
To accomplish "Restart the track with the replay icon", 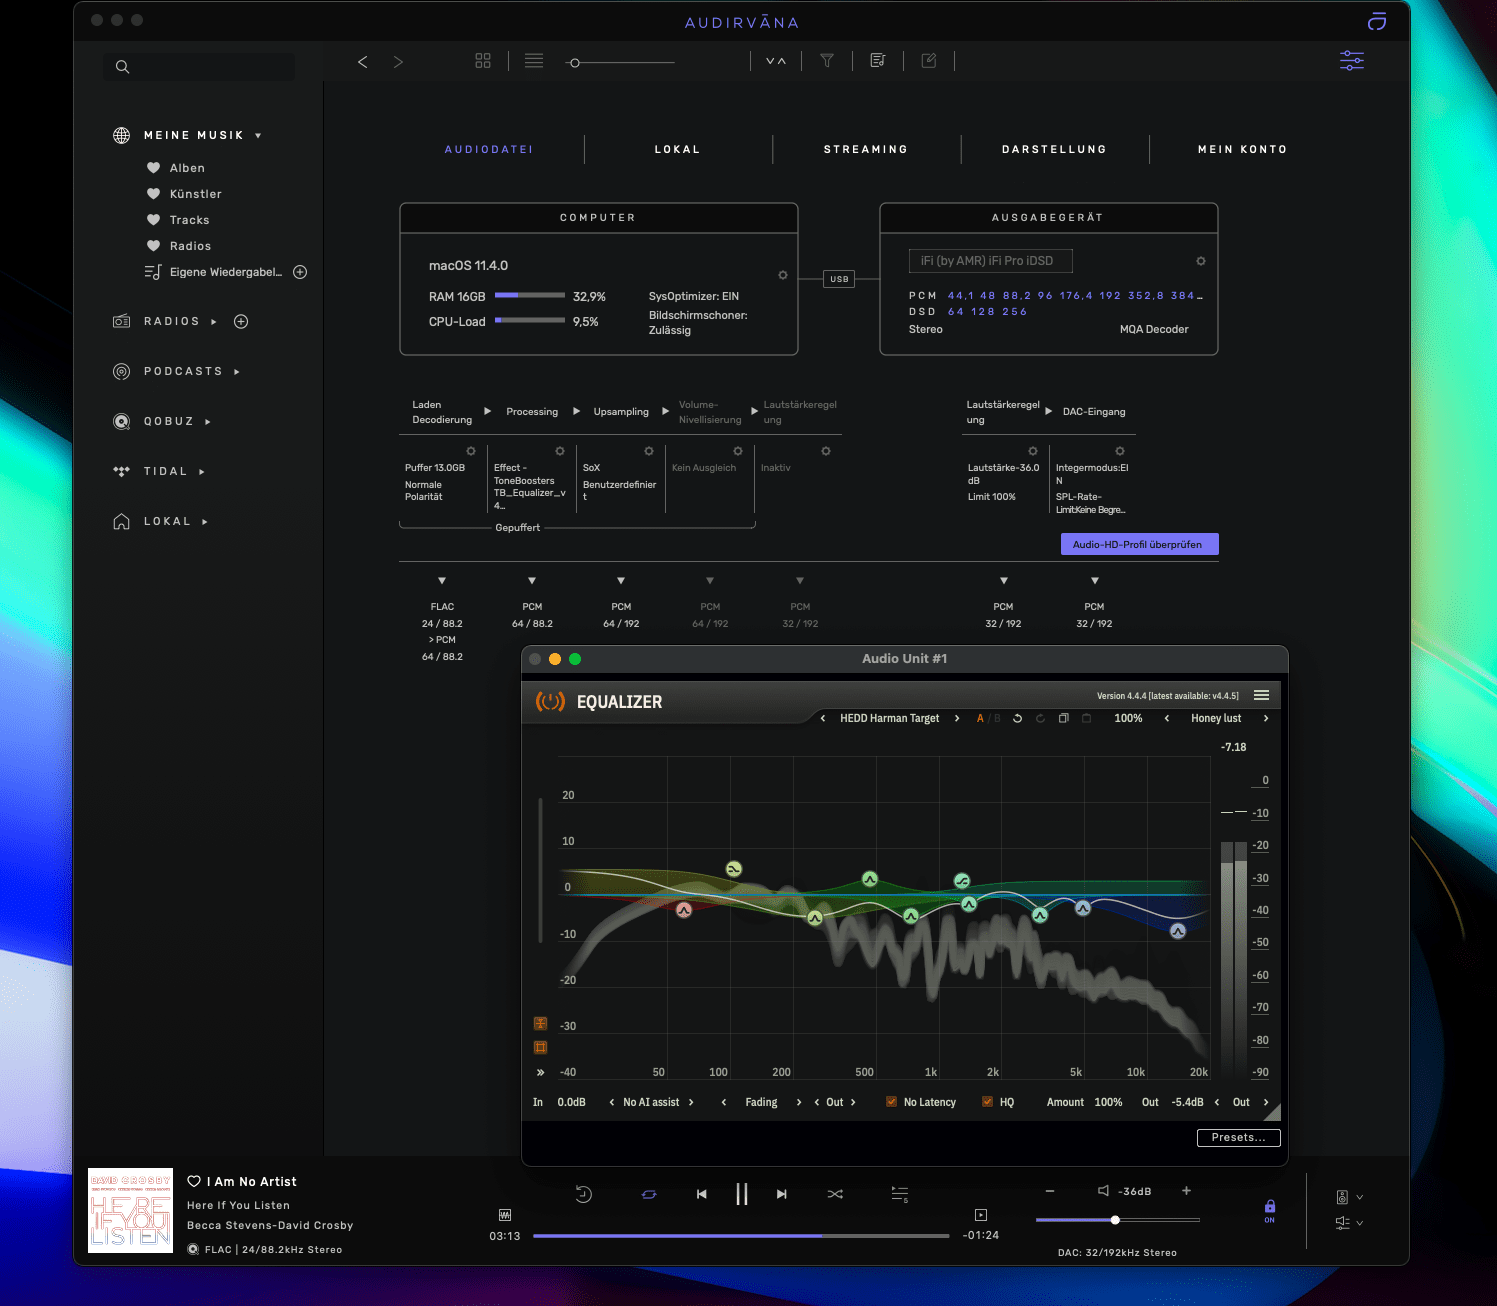I will (x=584, y=1194).
